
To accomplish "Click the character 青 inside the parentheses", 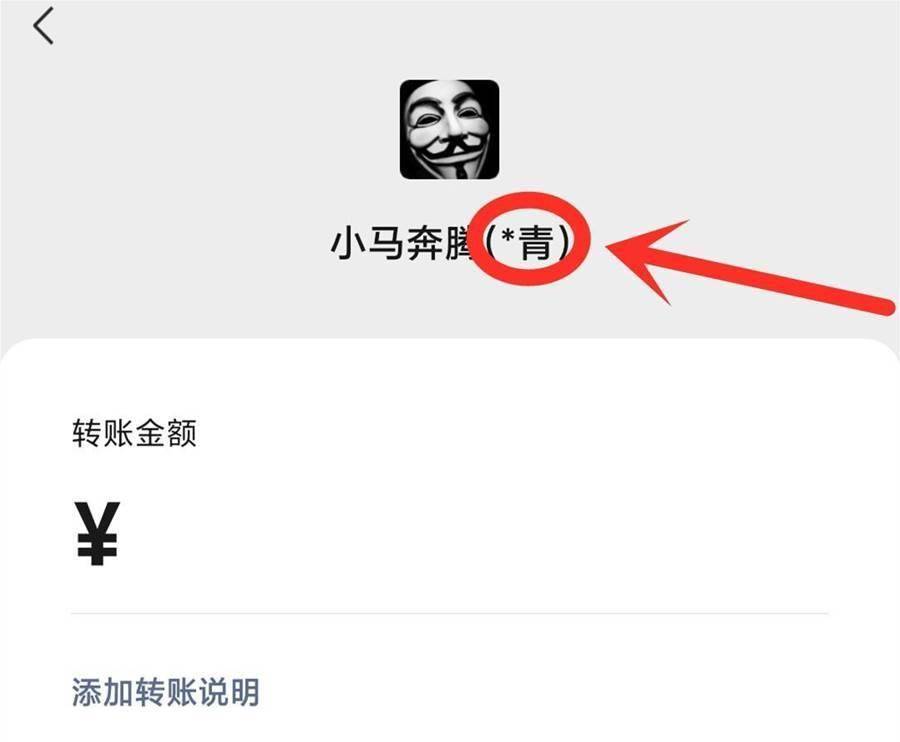I will click(x=537, y=243).
